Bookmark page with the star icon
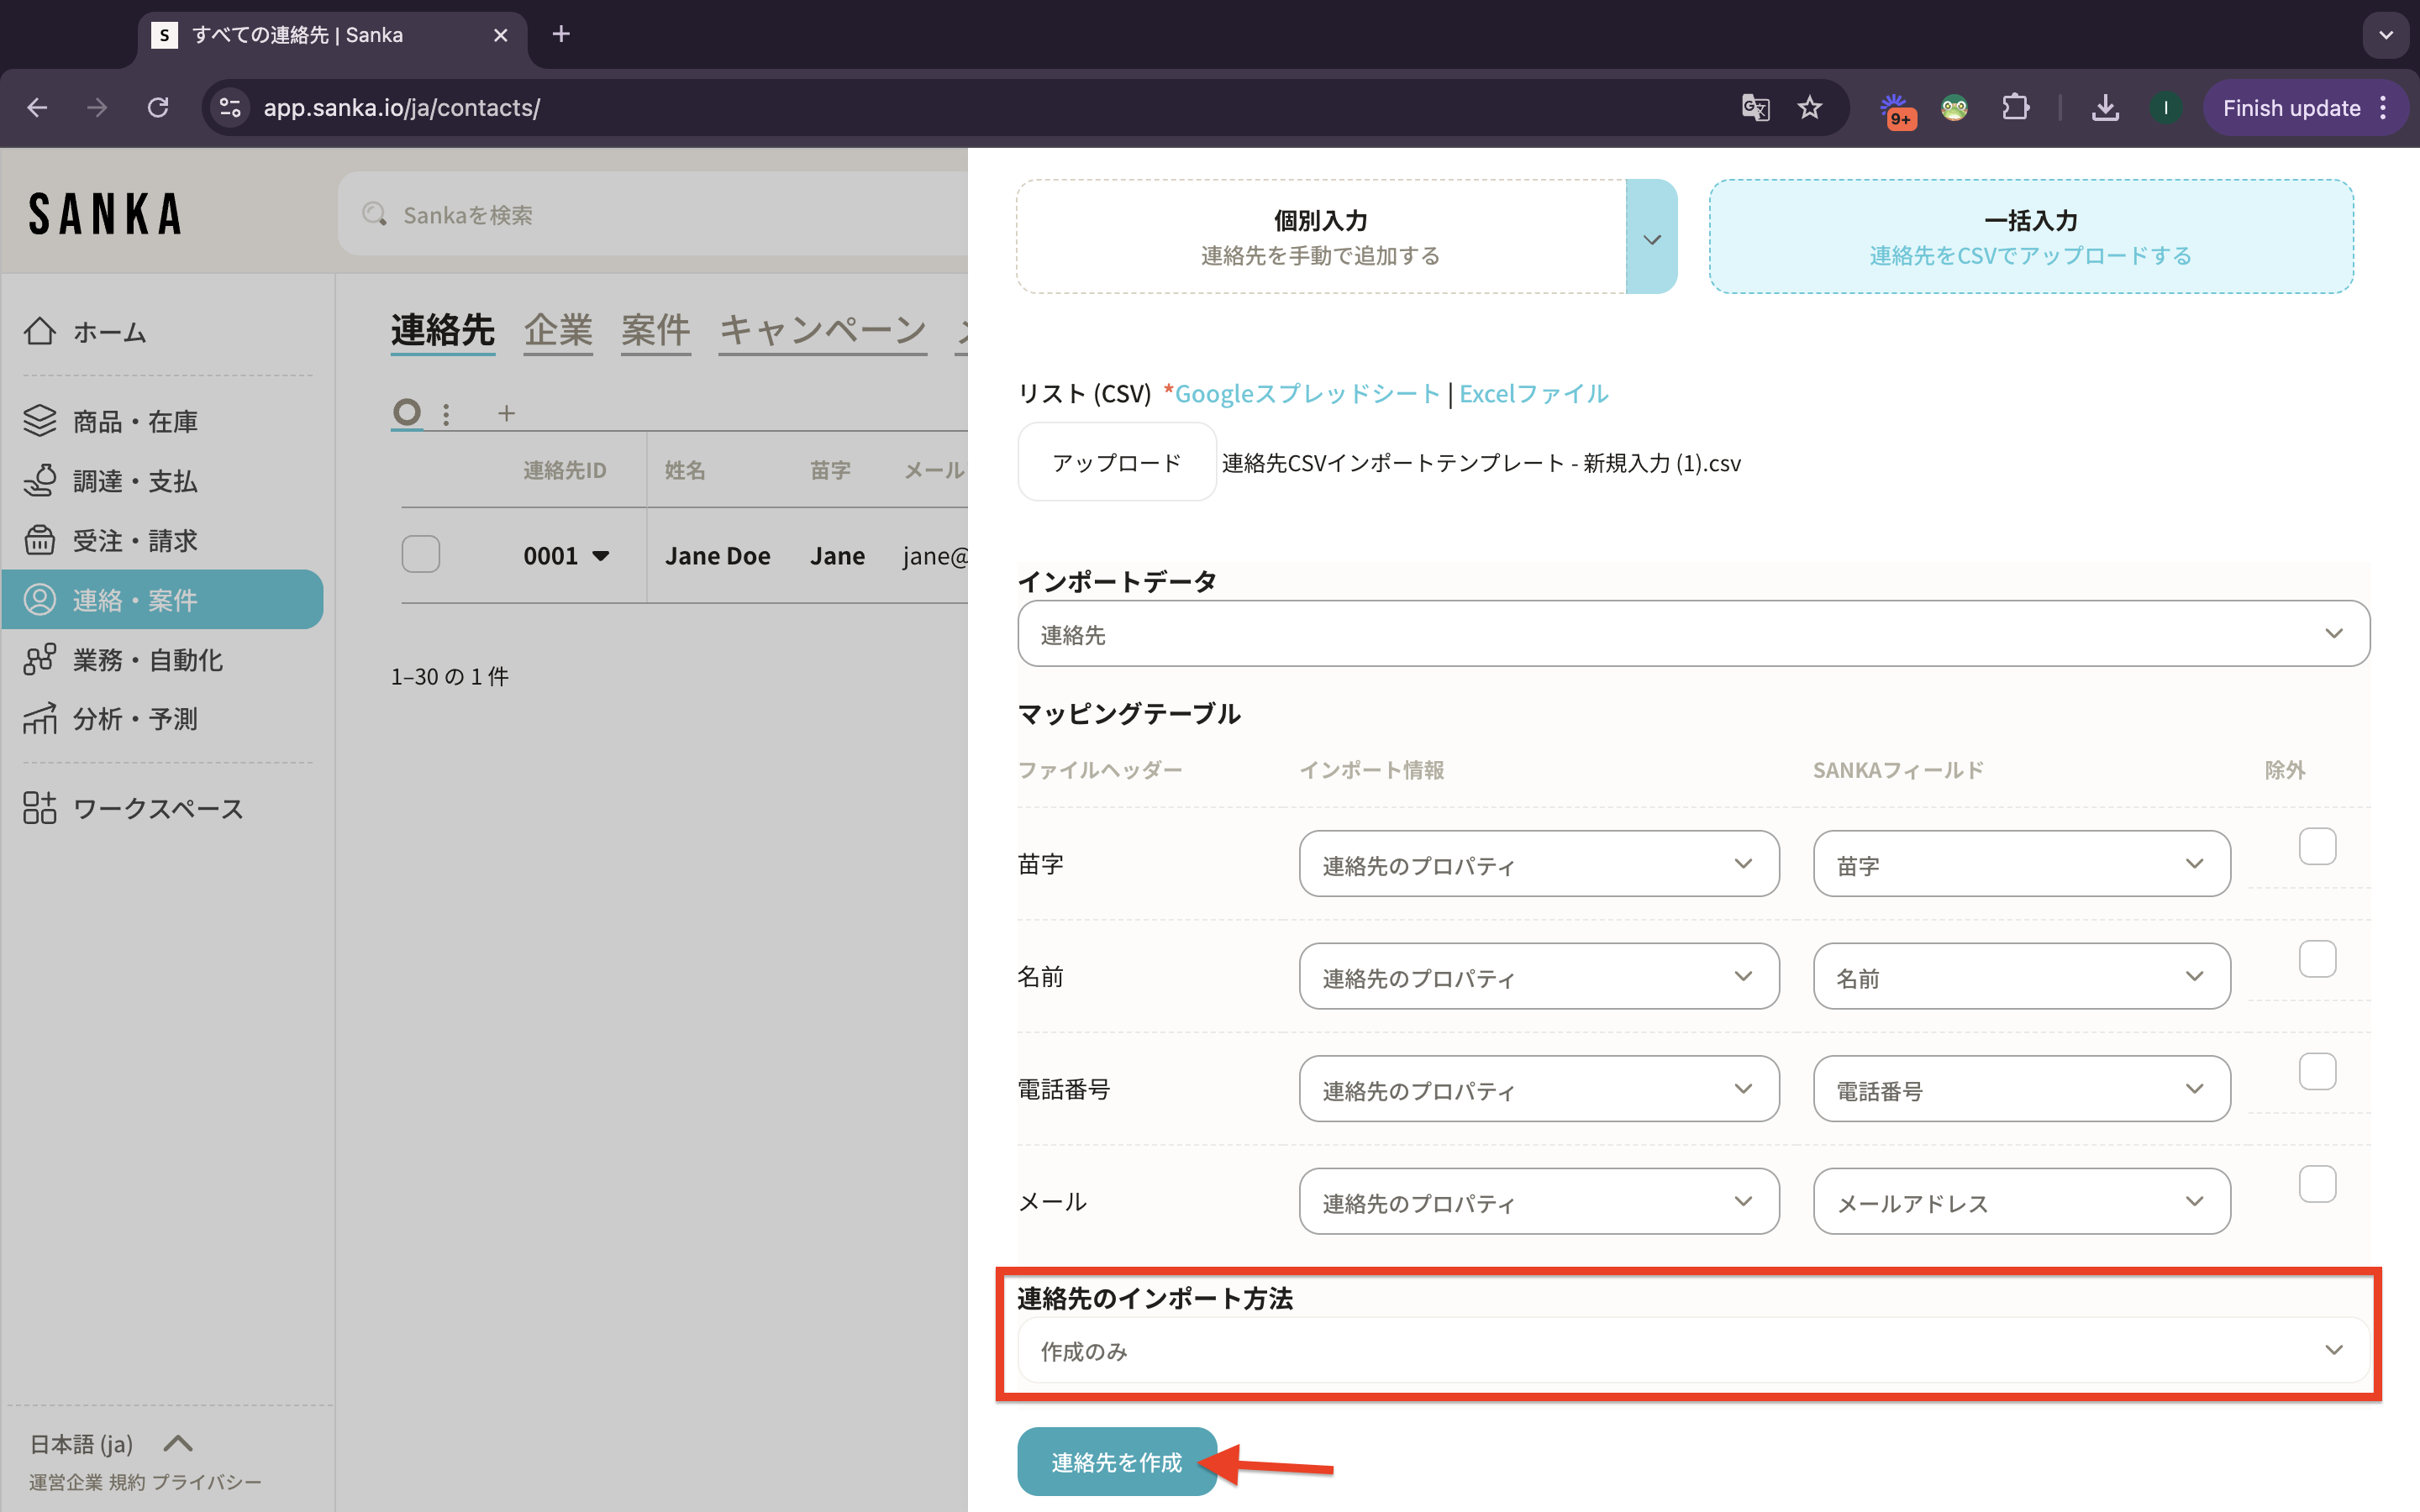 pyautogui.click(x=1809, y=108)
